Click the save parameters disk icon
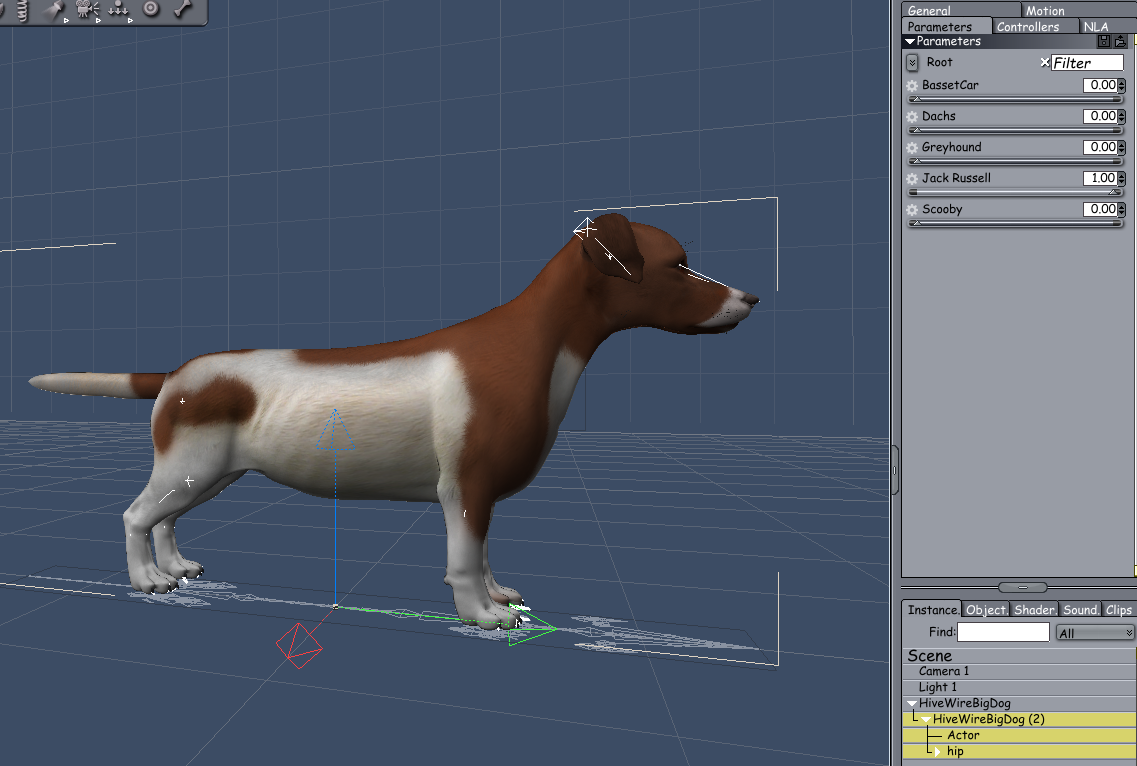 [x=1103, y=42]
